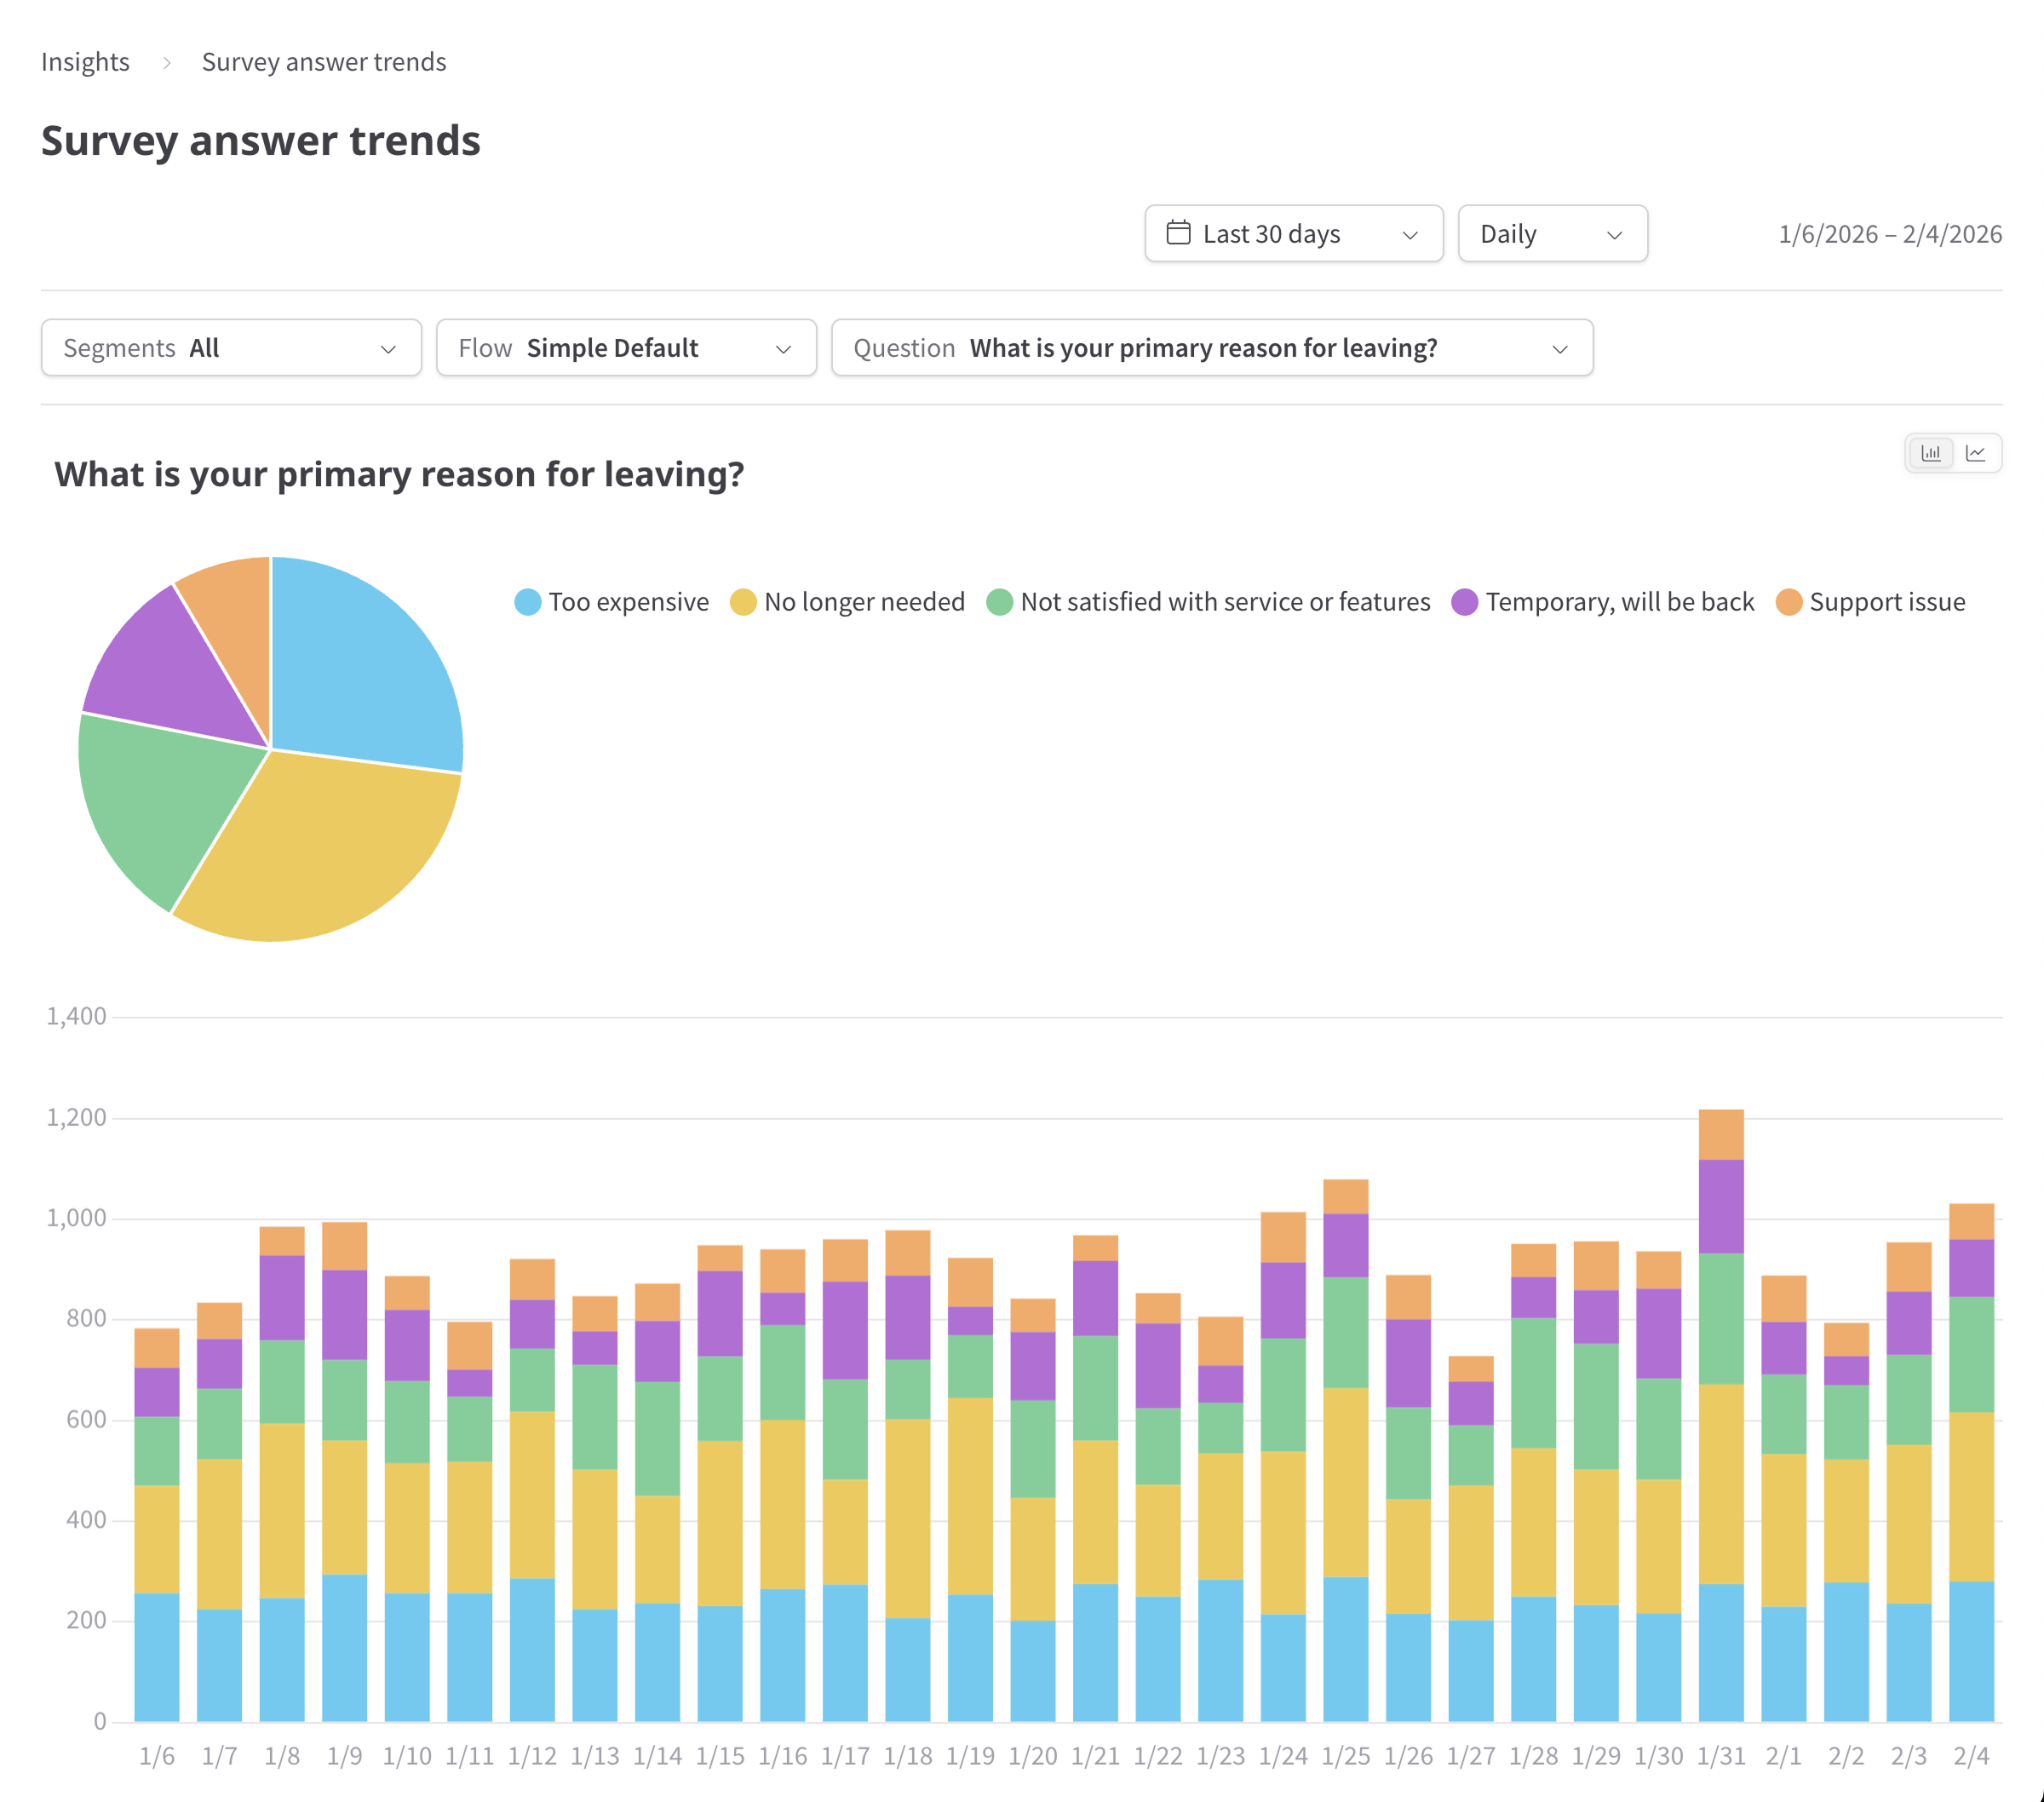The image size is (2044, 1802).
Task: Toggle No longer needed legend item
Action: click(847, 602)
